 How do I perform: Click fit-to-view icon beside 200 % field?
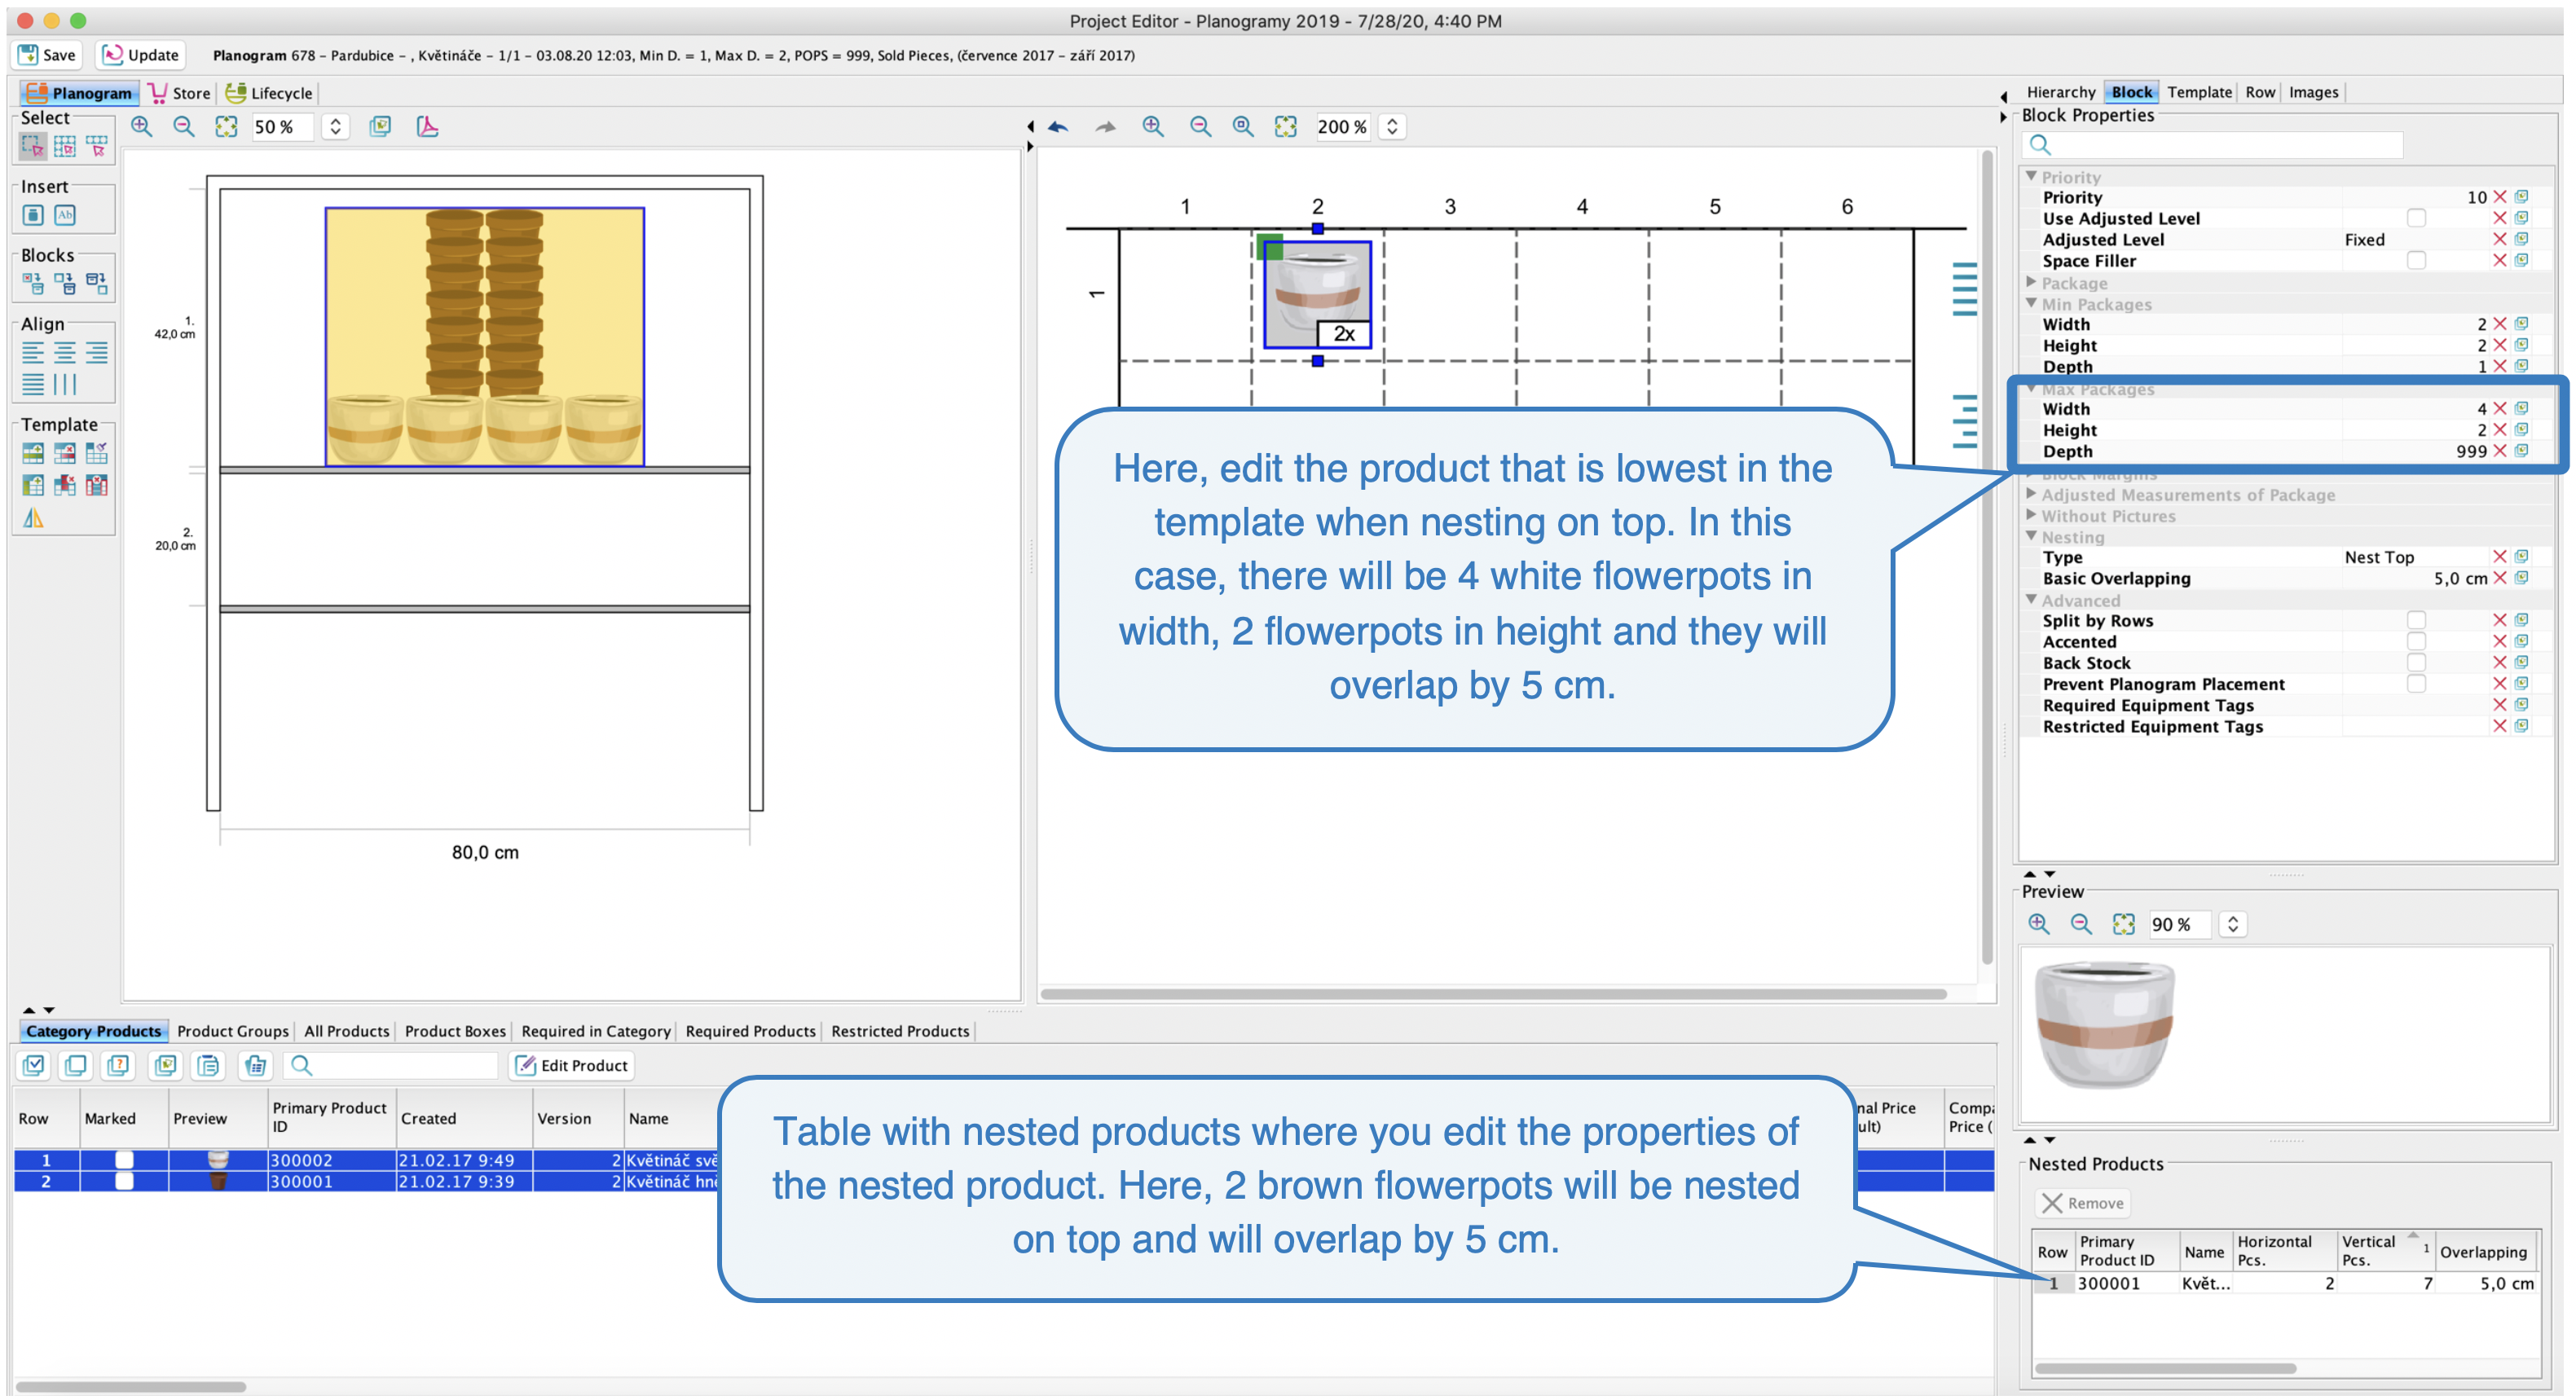pos(1286,127)
